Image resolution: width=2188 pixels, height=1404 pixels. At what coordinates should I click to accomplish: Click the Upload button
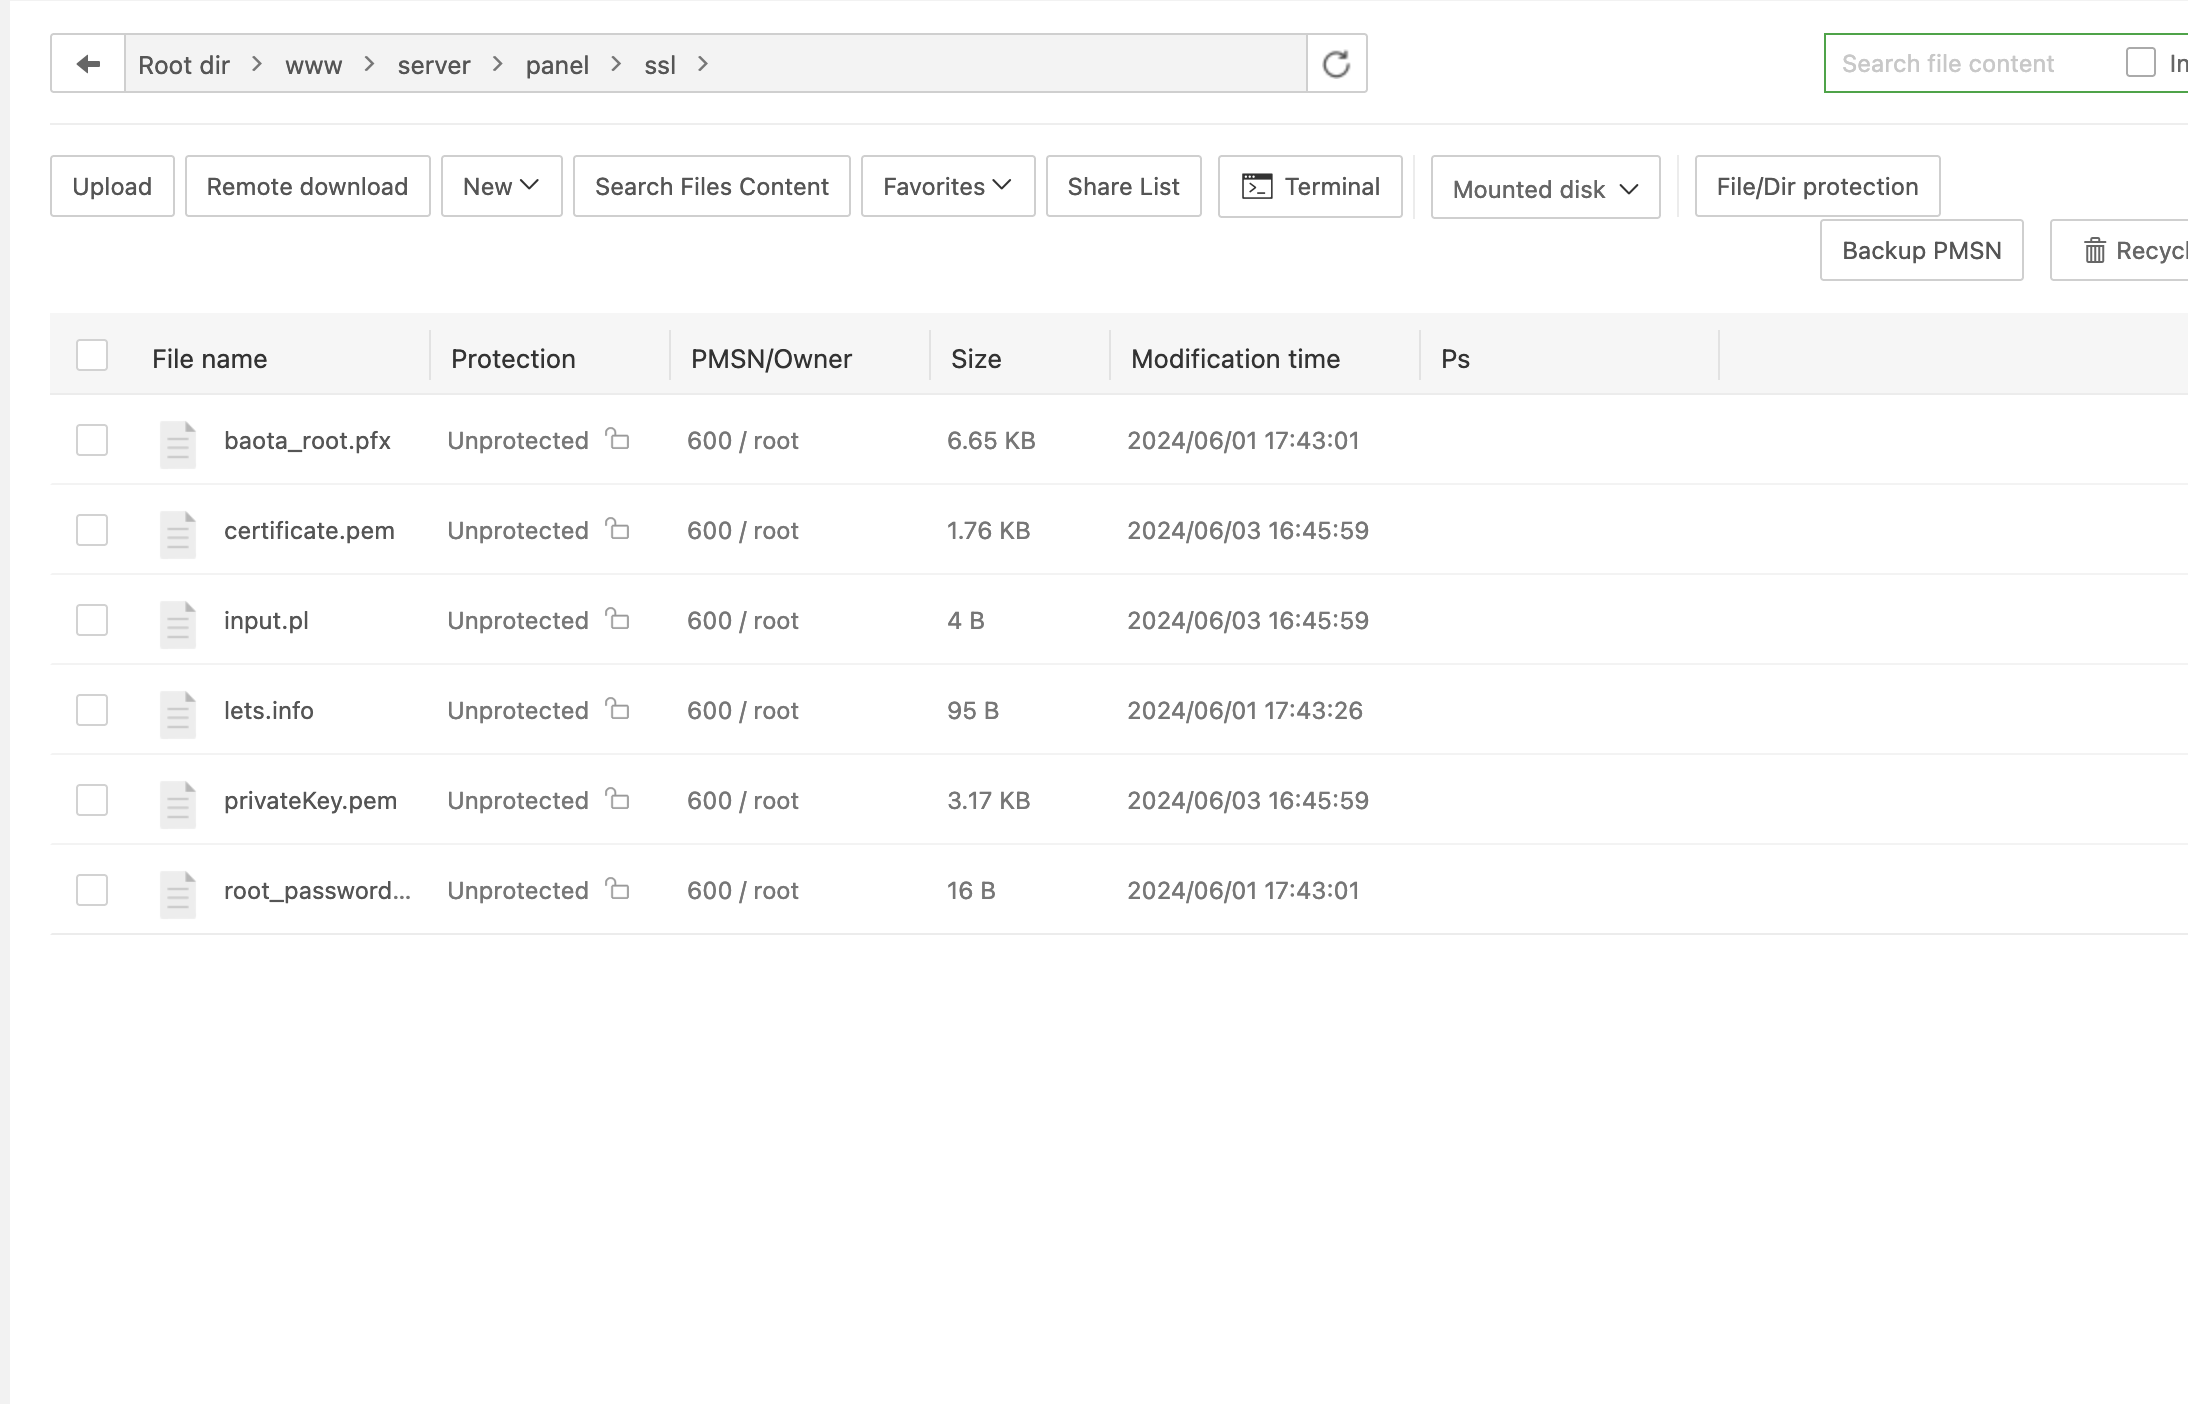tap(112, 186)
